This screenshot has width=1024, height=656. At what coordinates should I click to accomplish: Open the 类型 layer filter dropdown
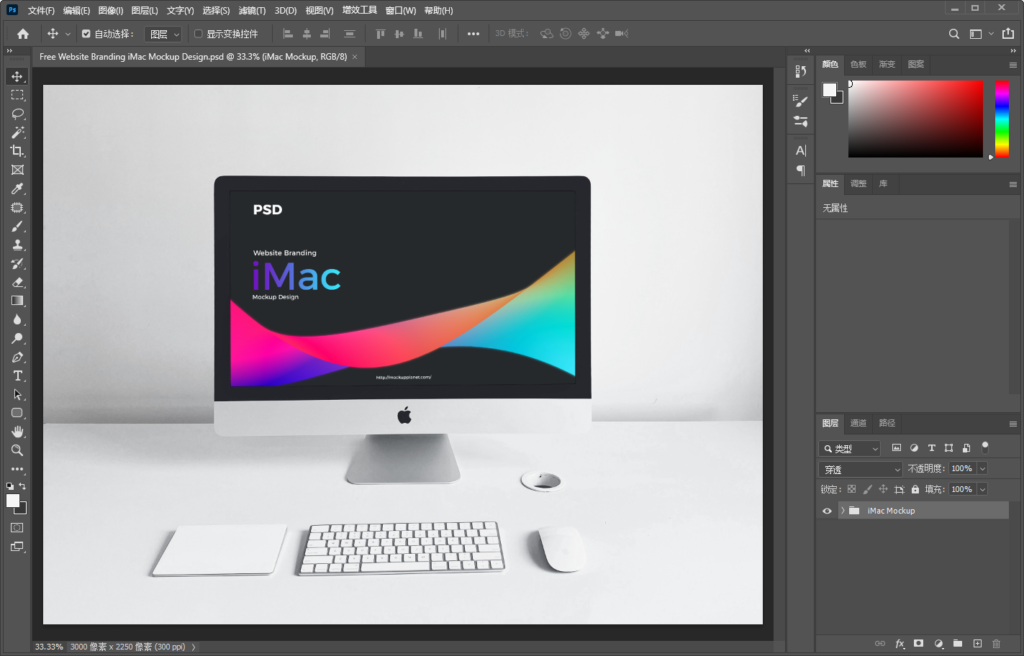click(x=850, y=449)
